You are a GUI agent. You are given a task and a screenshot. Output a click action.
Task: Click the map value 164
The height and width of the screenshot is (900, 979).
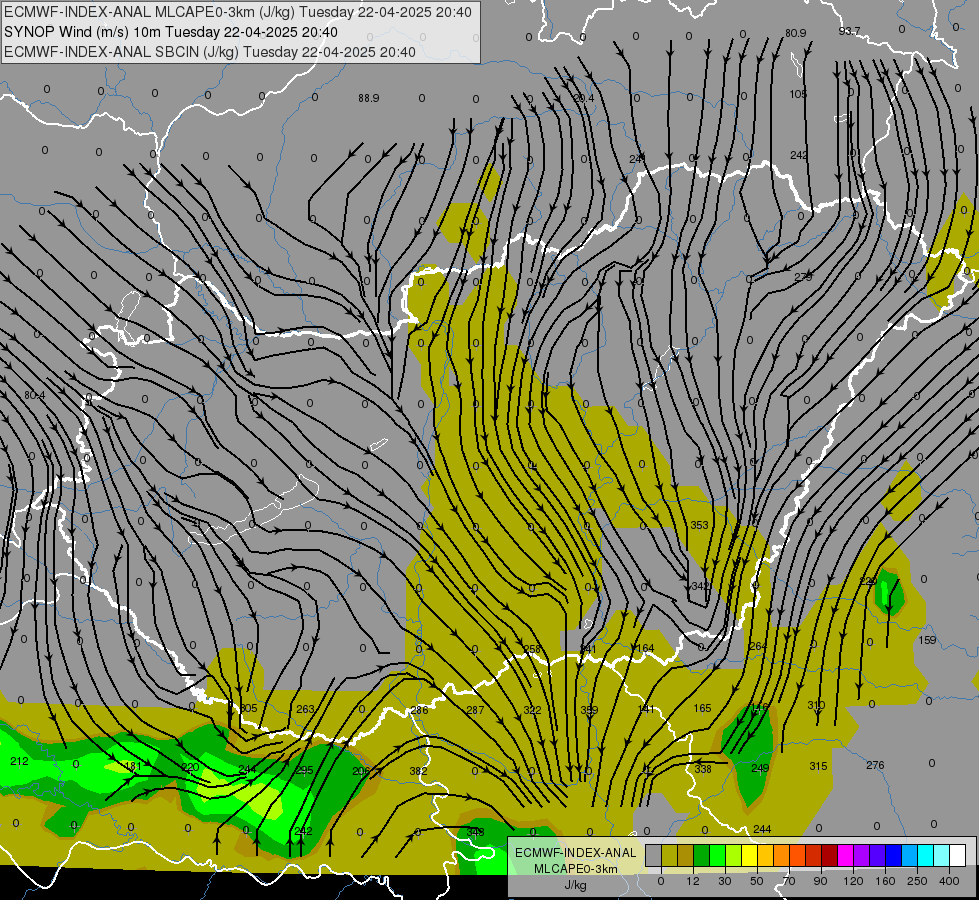[x=645, y=648]
